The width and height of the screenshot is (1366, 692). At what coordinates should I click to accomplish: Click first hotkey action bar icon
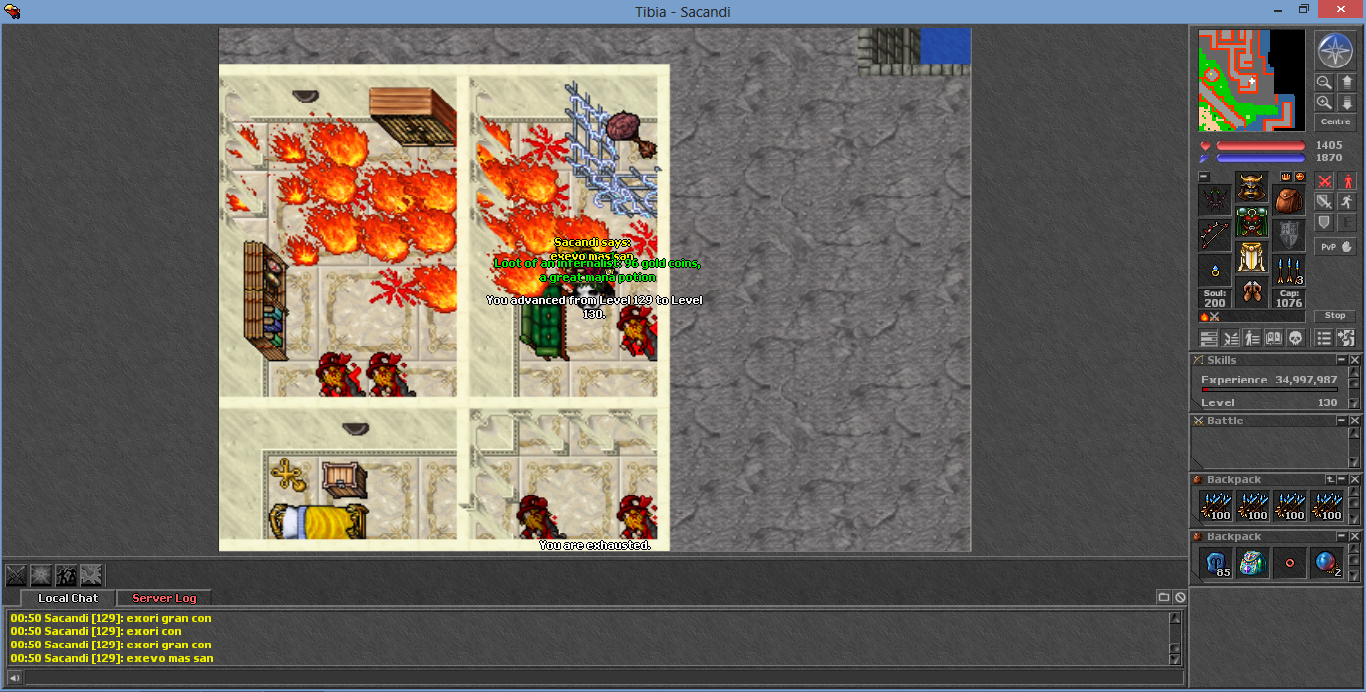17,575
